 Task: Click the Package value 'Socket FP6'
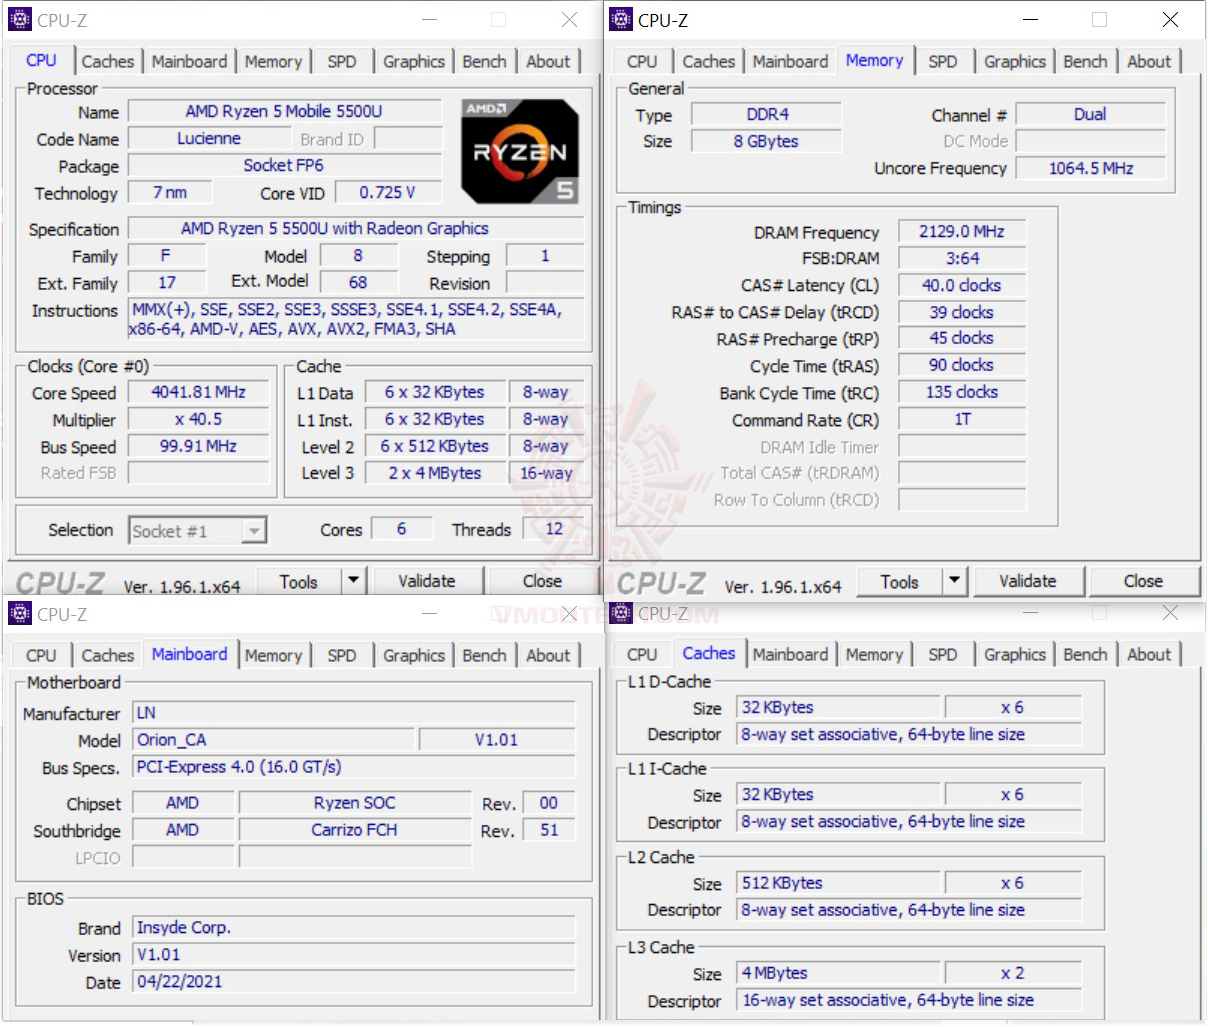click(x=284, y=165)
